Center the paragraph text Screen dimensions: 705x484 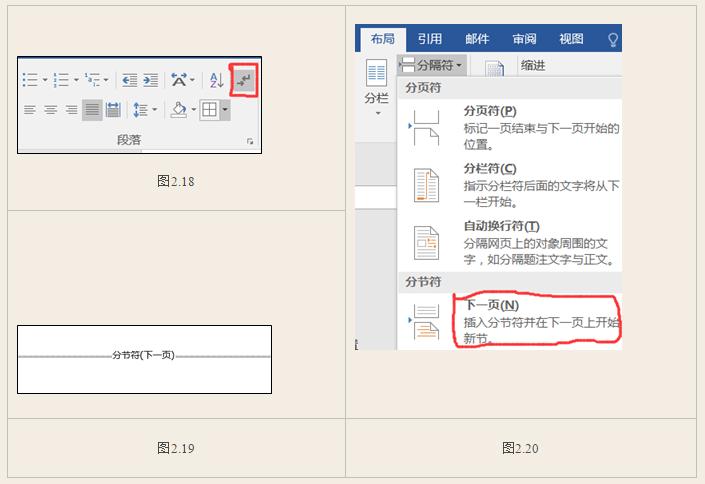click(x=50, y=109)
